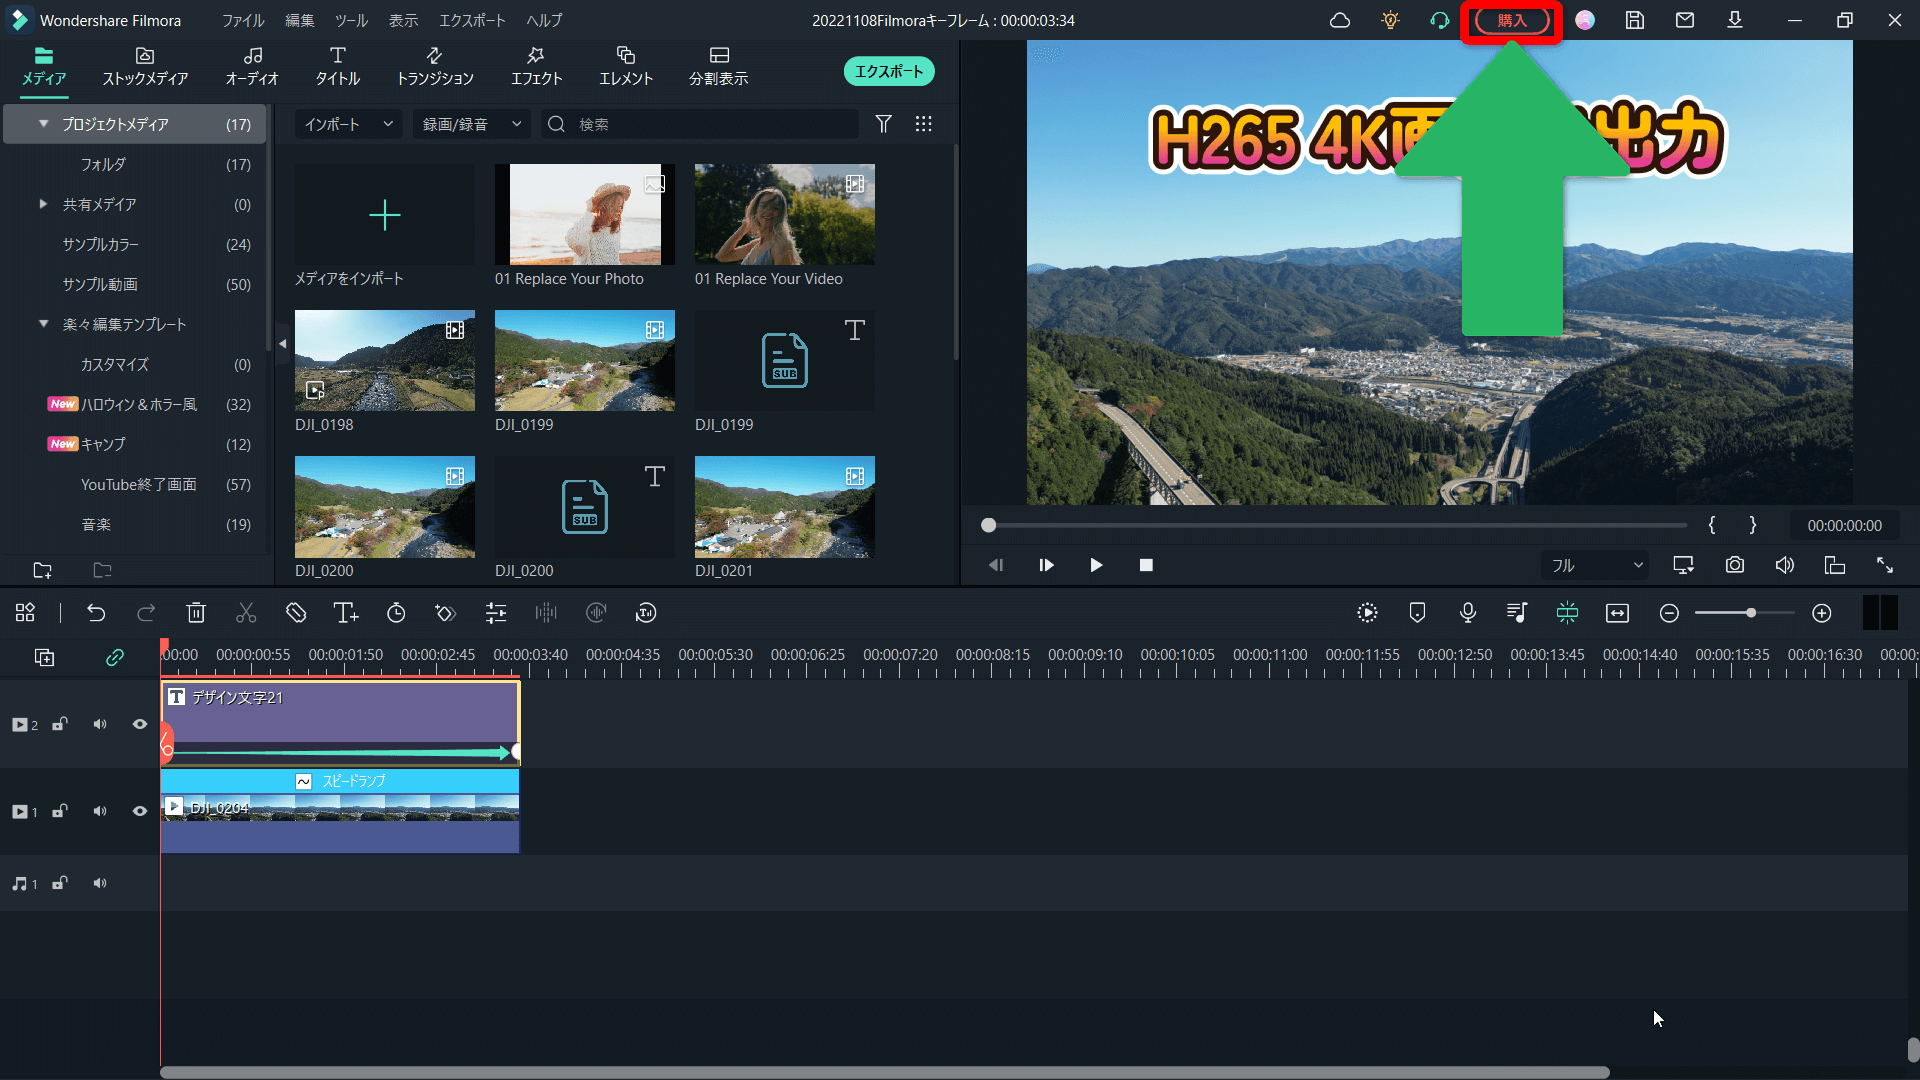This screenshot has width=1920, height=1080.
Task: Enter fullscreen preview with expand arrows
Action: click(x=1885, y=565)
